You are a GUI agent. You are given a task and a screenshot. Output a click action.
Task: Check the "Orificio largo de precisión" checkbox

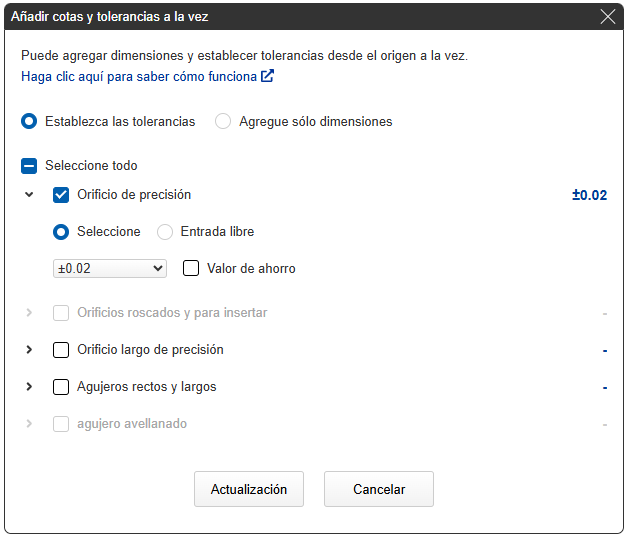61,350
